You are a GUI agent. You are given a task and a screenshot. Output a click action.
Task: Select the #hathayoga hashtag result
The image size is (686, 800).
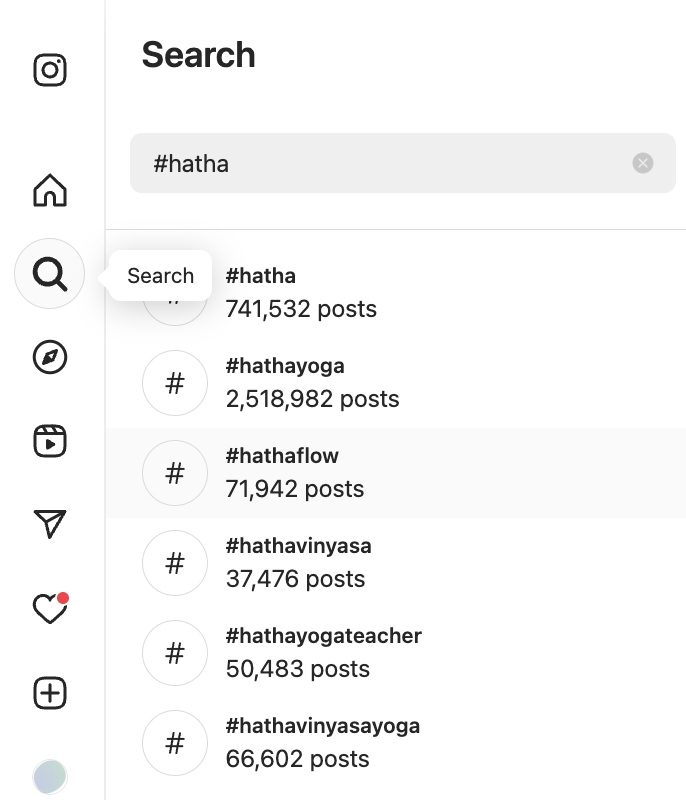click(396, 383)
